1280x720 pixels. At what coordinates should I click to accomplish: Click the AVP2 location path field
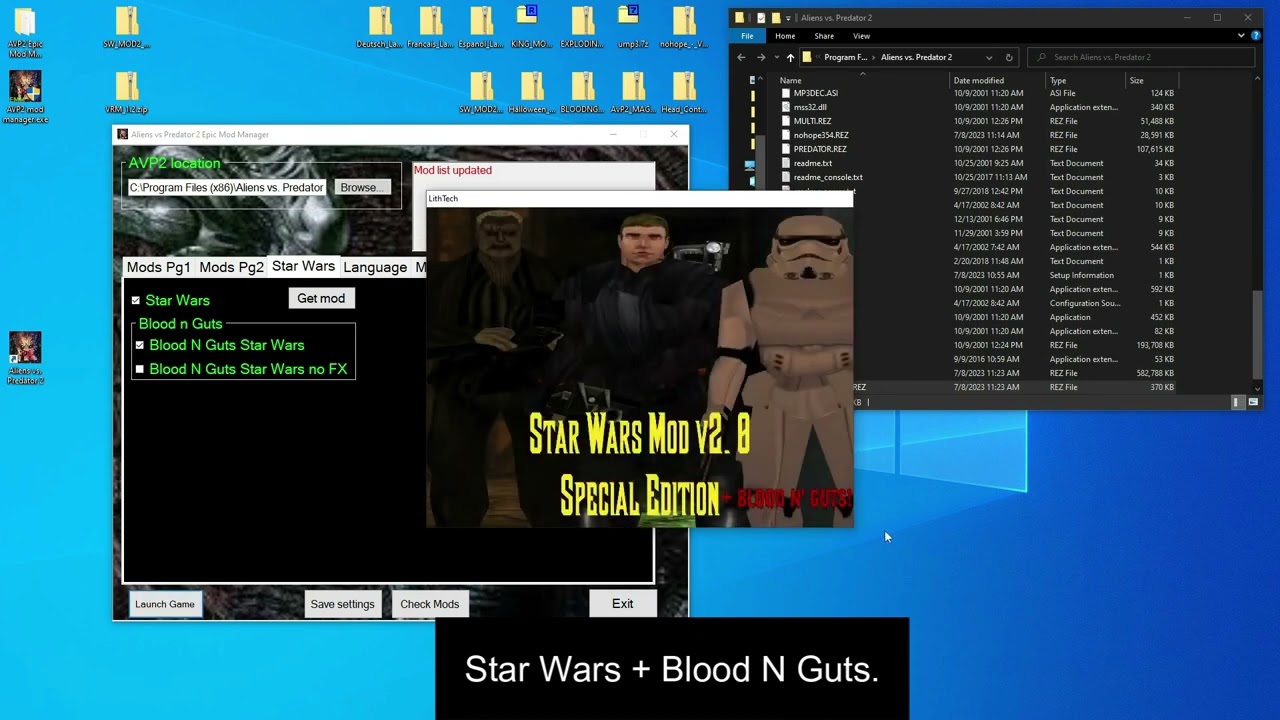[227, 187]
